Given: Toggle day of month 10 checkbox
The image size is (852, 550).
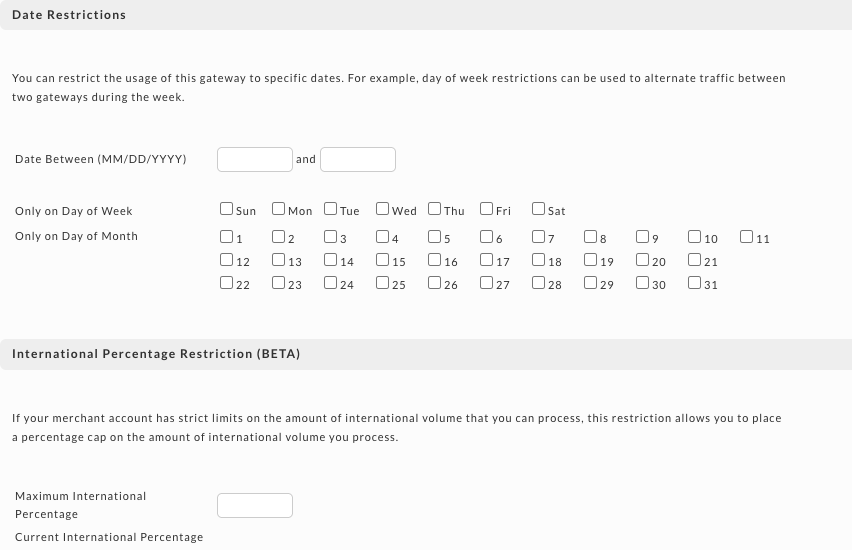Looking at the screenshot, I should click(694, 236).
